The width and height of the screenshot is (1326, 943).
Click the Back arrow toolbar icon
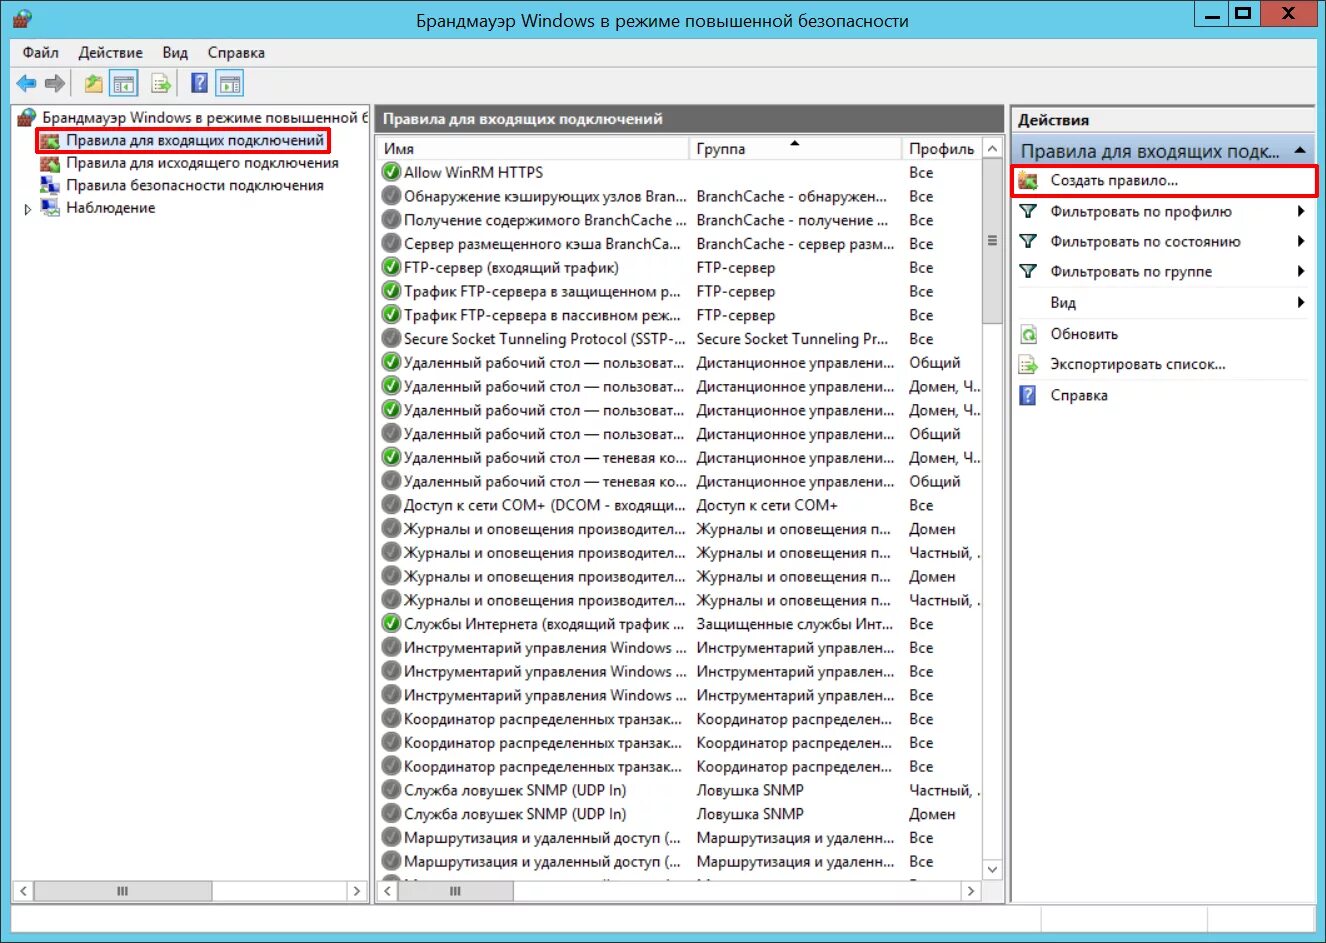[27, 84]
